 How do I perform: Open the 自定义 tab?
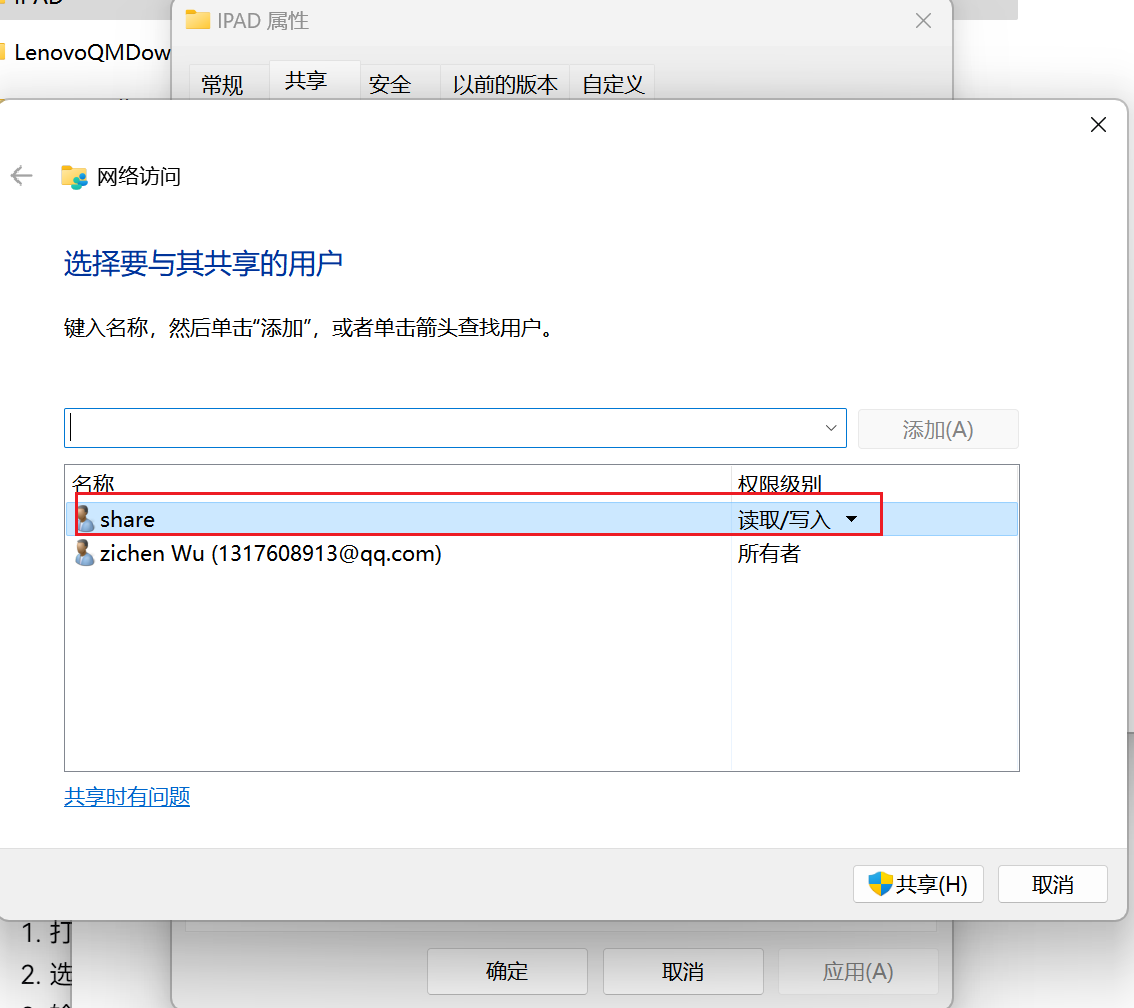click(x=612, y=85)
